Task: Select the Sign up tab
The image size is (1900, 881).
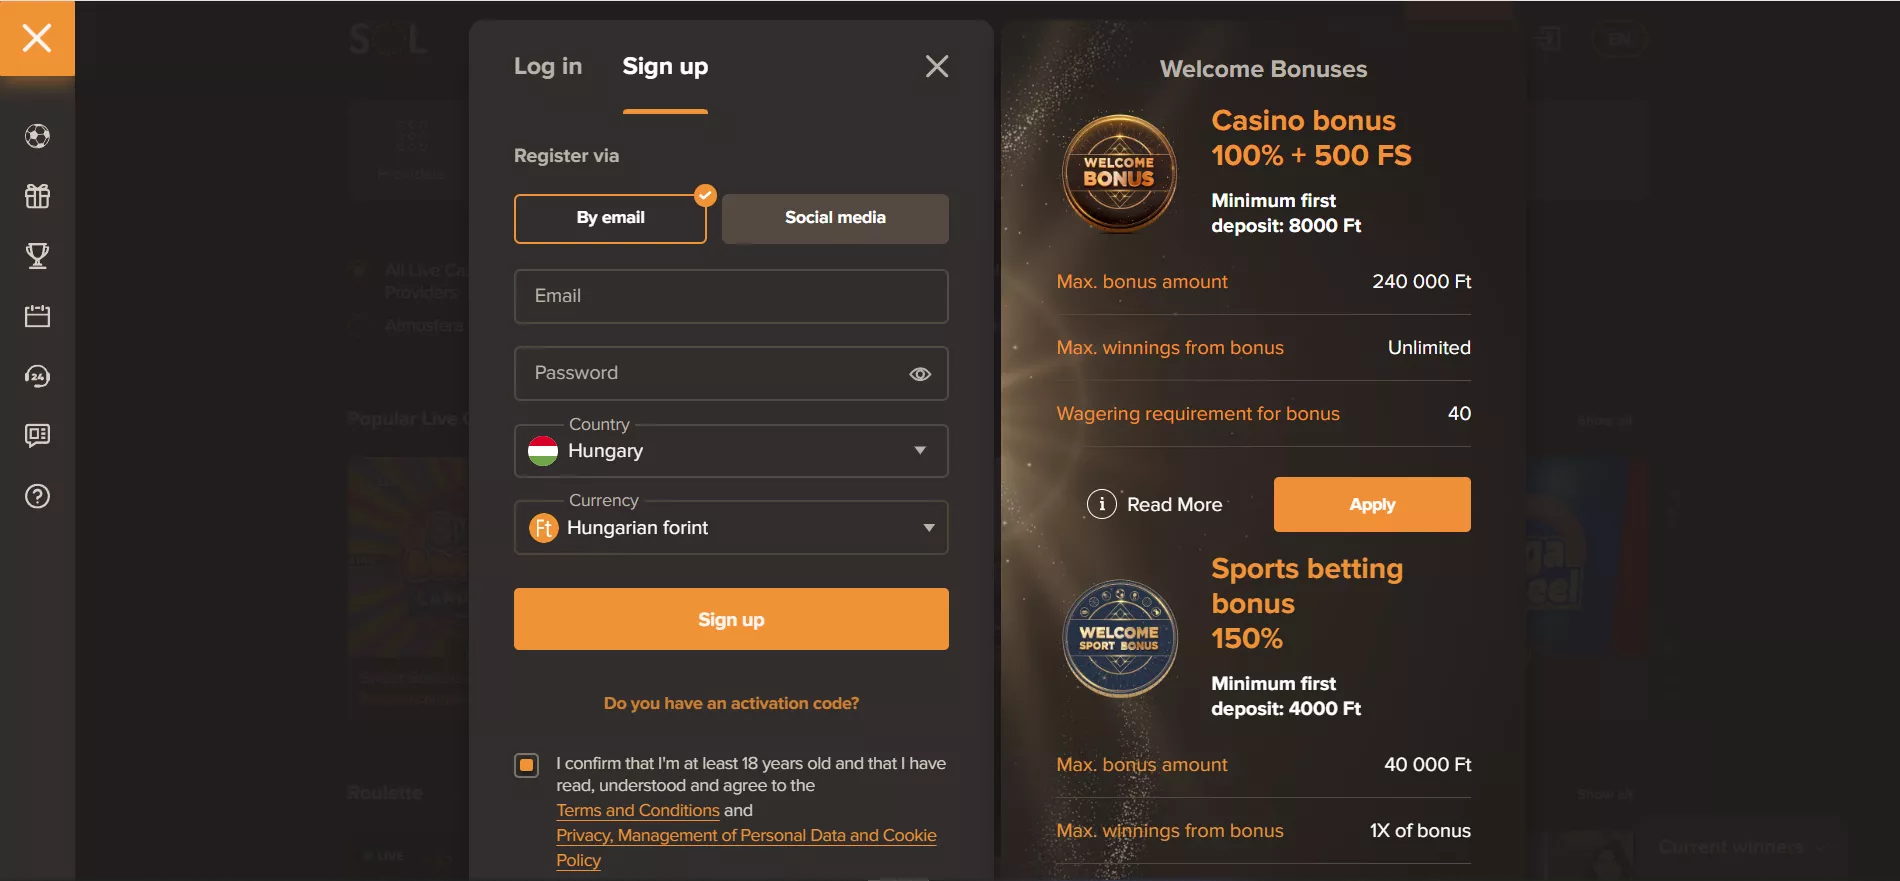Action: click(665, 66)
